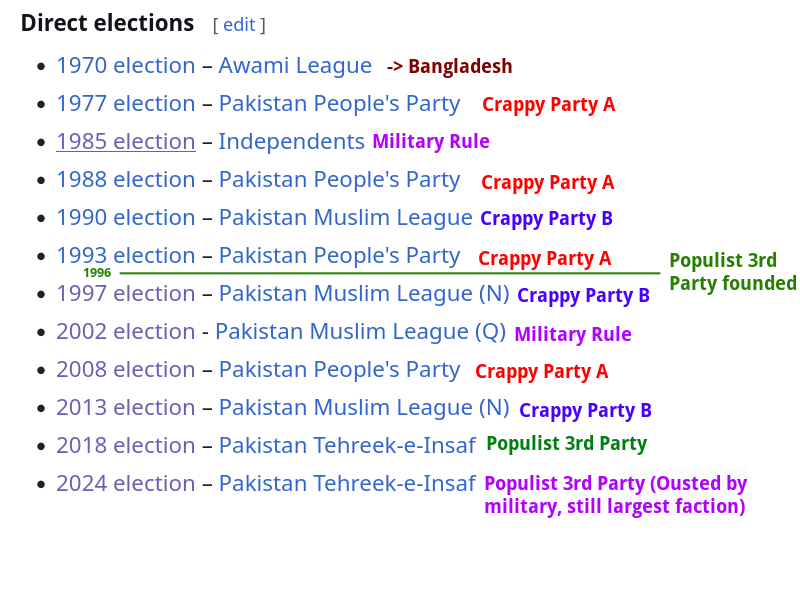Screen dimensions: 800x600
Task: Open first Pakistan Muslim League (N) link
Action: click(x=364, y=293)
